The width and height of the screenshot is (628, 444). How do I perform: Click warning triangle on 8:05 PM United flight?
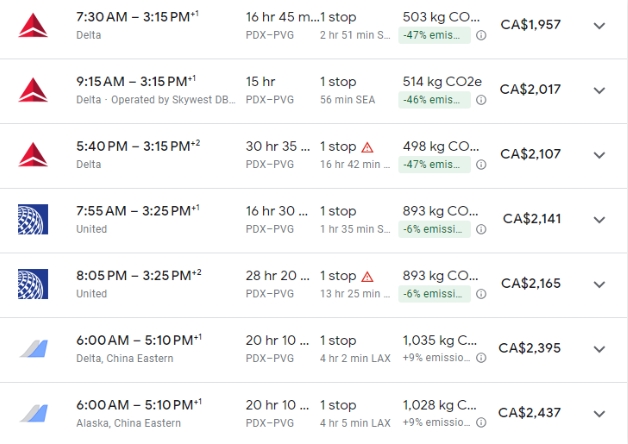367,277
